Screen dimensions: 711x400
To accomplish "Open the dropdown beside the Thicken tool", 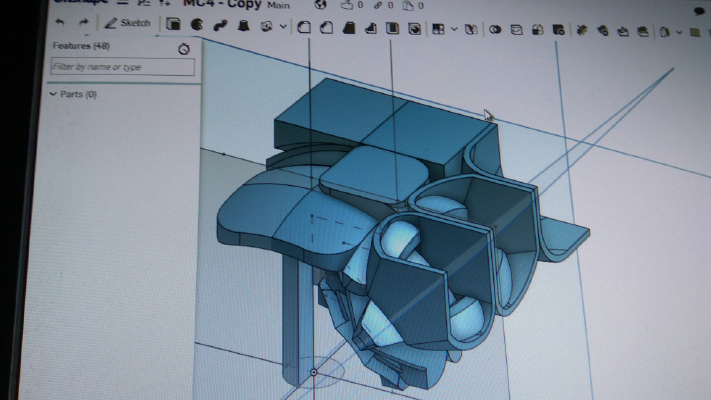I will tap(283, 27).
